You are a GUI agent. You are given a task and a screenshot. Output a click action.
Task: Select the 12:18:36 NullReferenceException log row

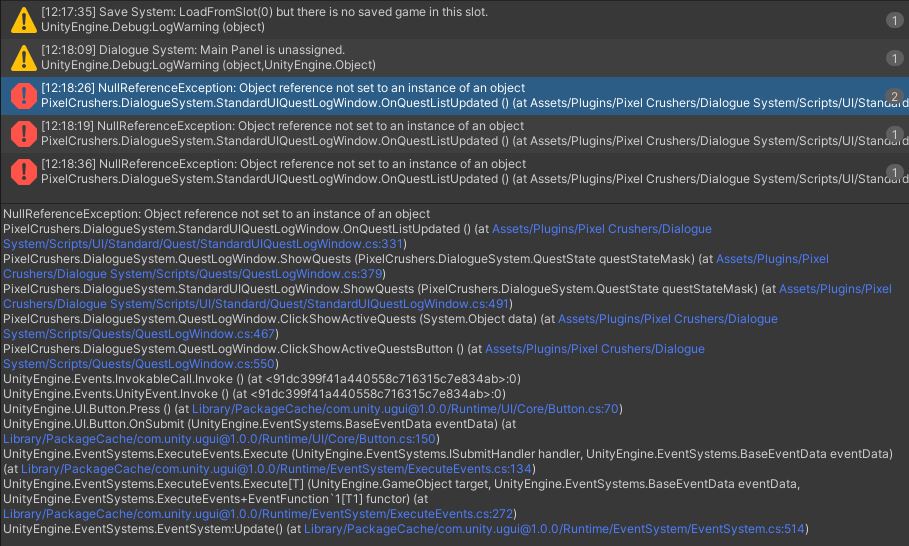pyautogui.click(x=454, y=172)
